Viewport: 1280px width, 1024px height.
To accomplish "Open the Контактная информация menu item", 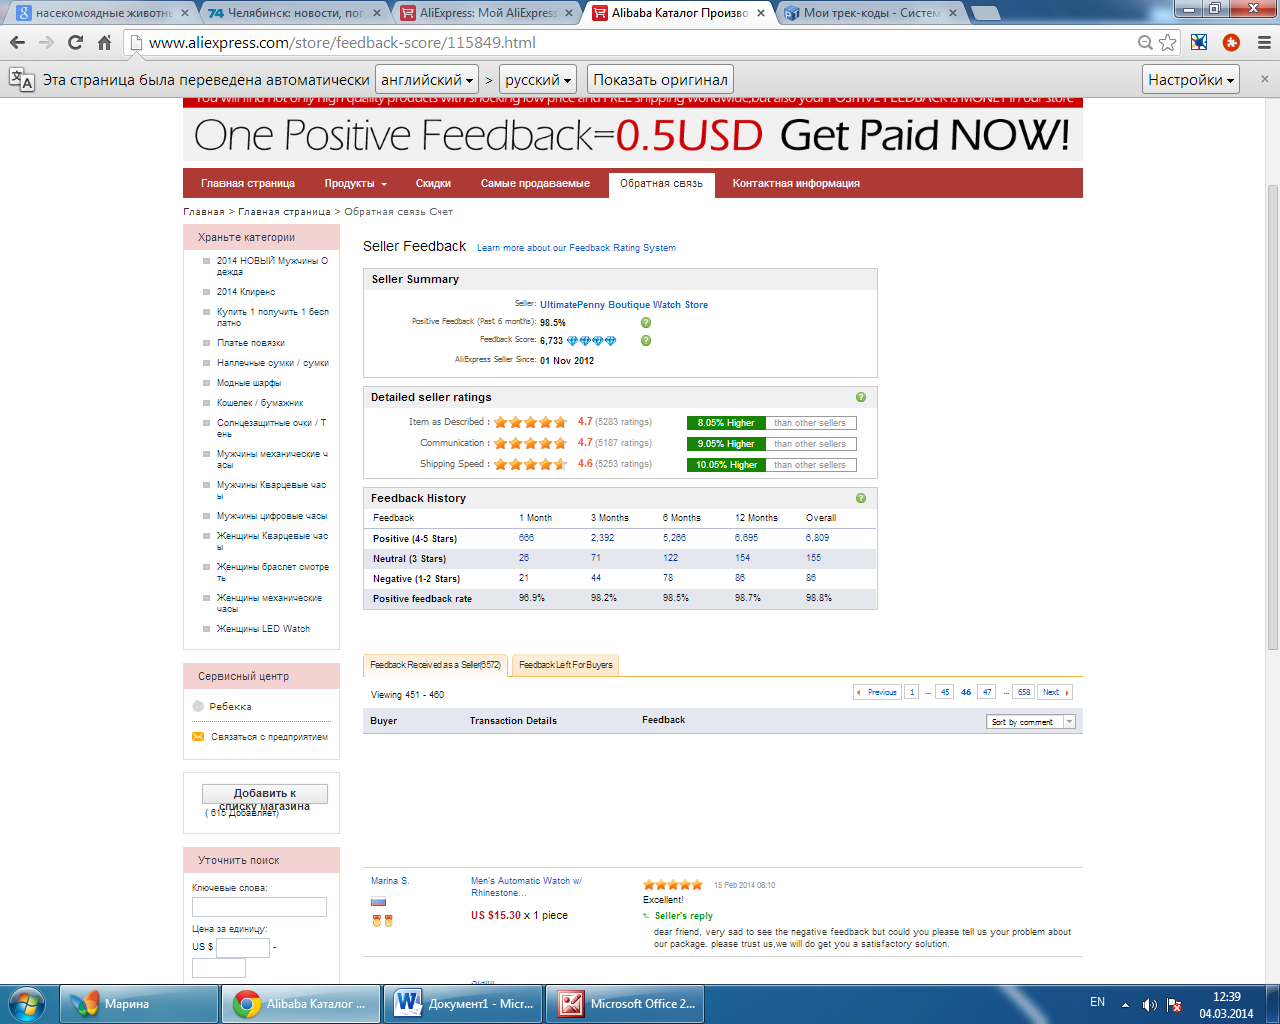I will coord(796,183).
